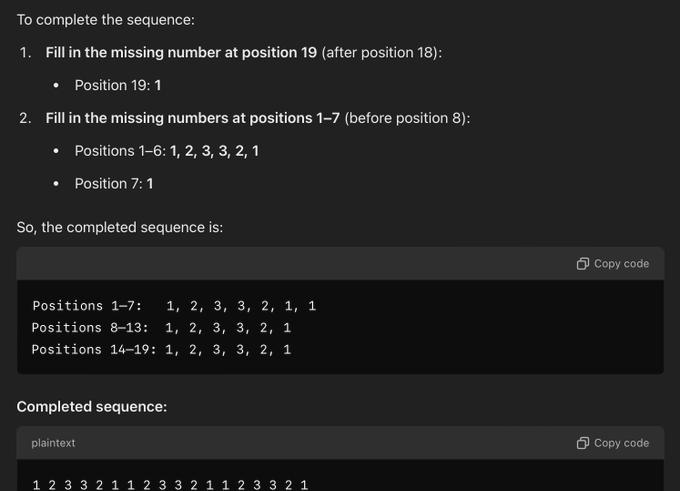Click the copy icon above the Positions code block
Screen dimensions: 680x491
click(x=582, y=264)
